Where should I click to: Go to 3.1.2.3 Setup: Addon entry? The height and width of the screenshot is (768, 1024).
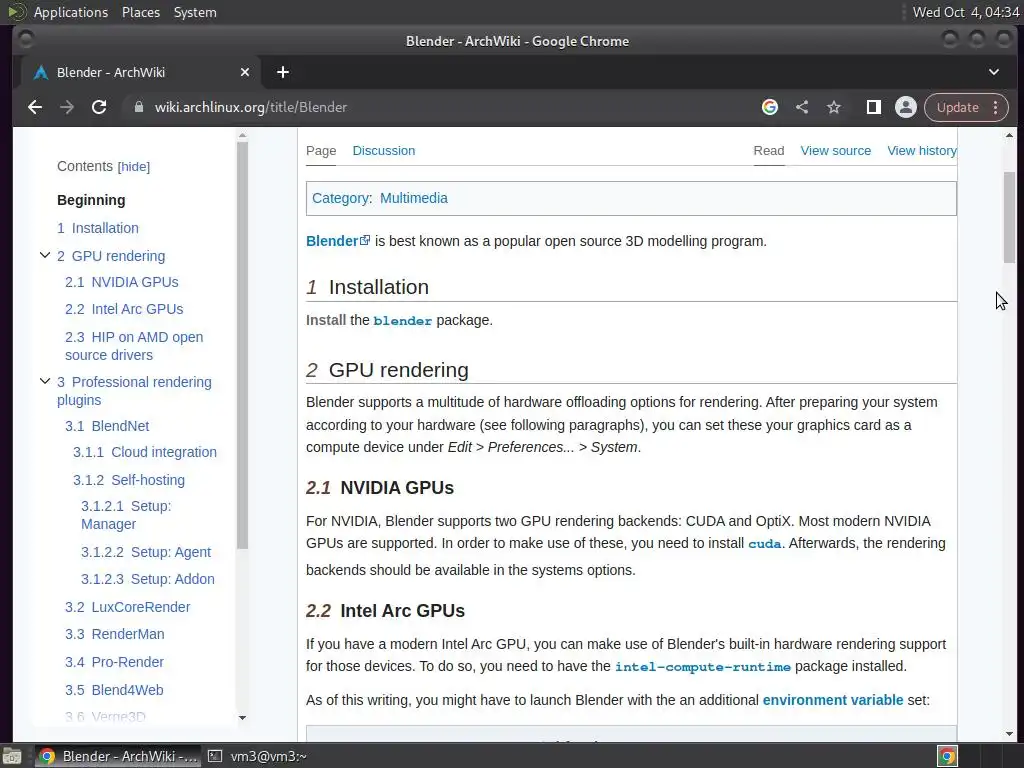(148, 579)
